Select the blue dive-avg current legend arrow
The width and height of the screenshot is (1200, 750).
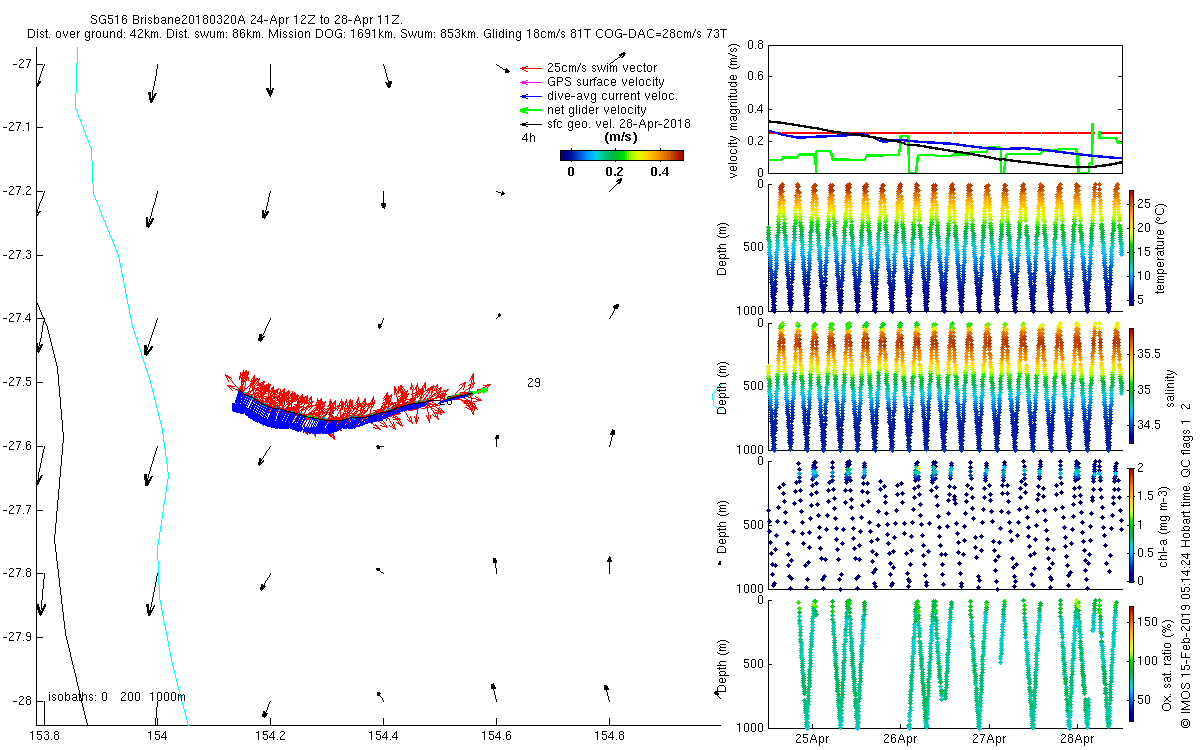pyautogui.click(x=530, y=96)
